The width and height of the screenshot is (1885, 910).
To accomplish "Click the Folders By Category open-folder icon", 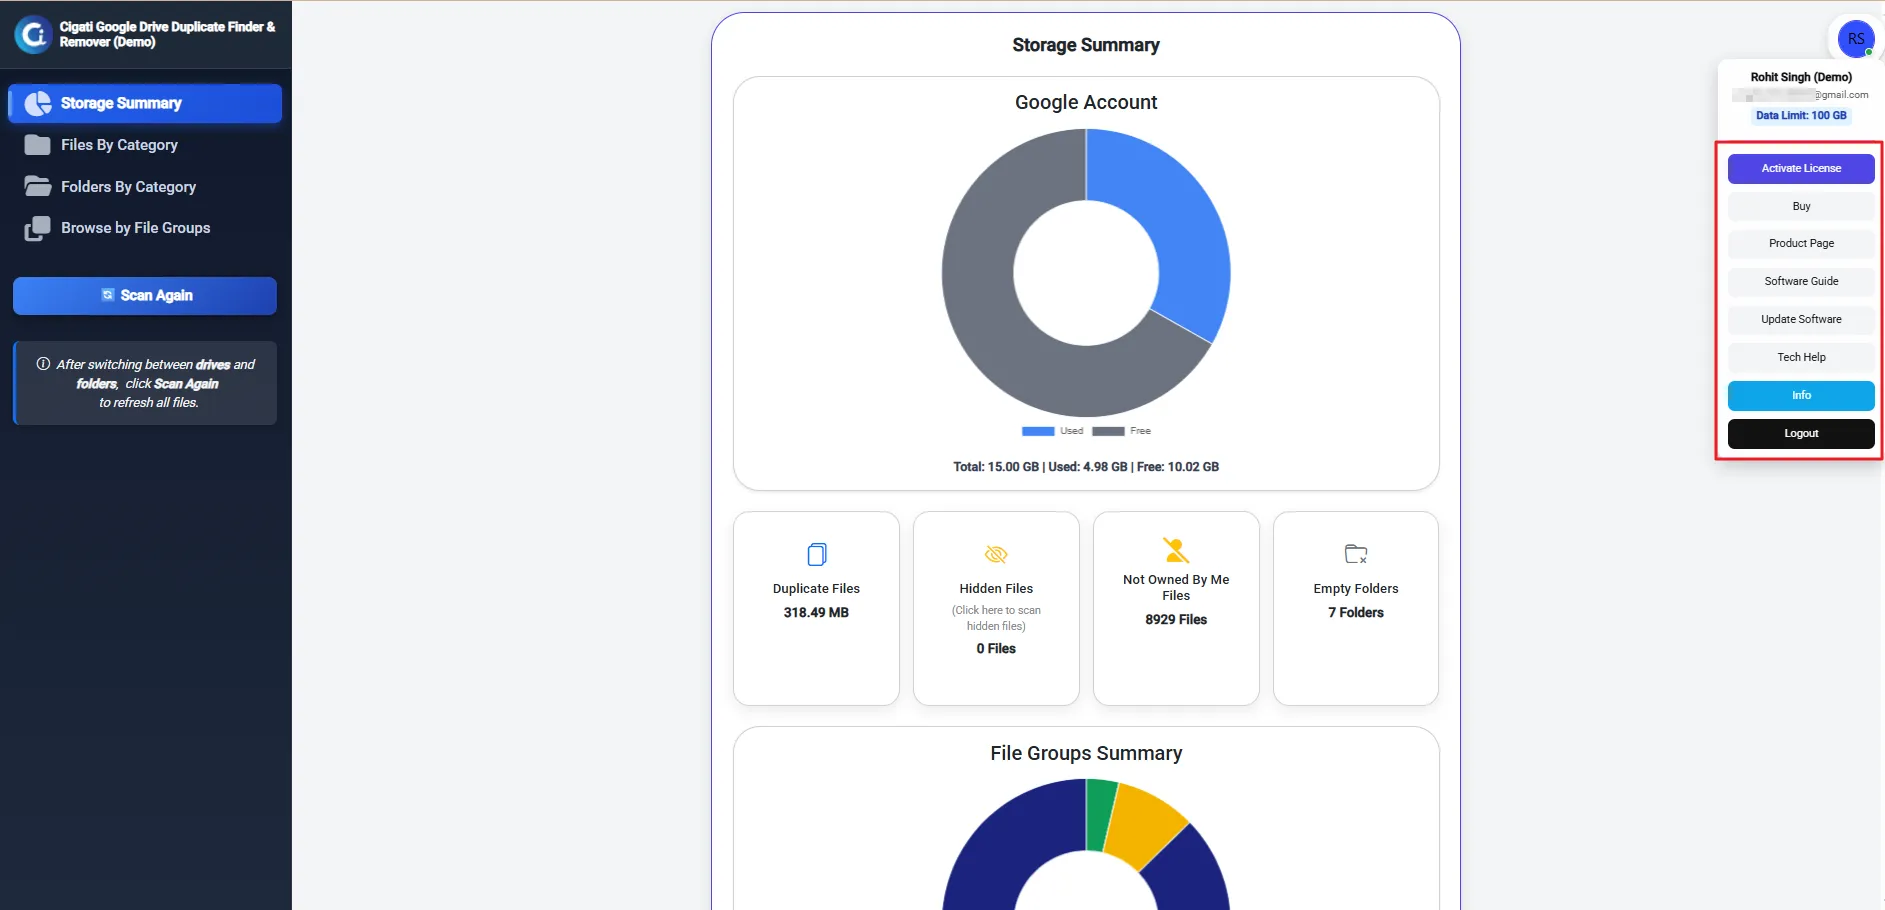I will (x=38, y=187).
